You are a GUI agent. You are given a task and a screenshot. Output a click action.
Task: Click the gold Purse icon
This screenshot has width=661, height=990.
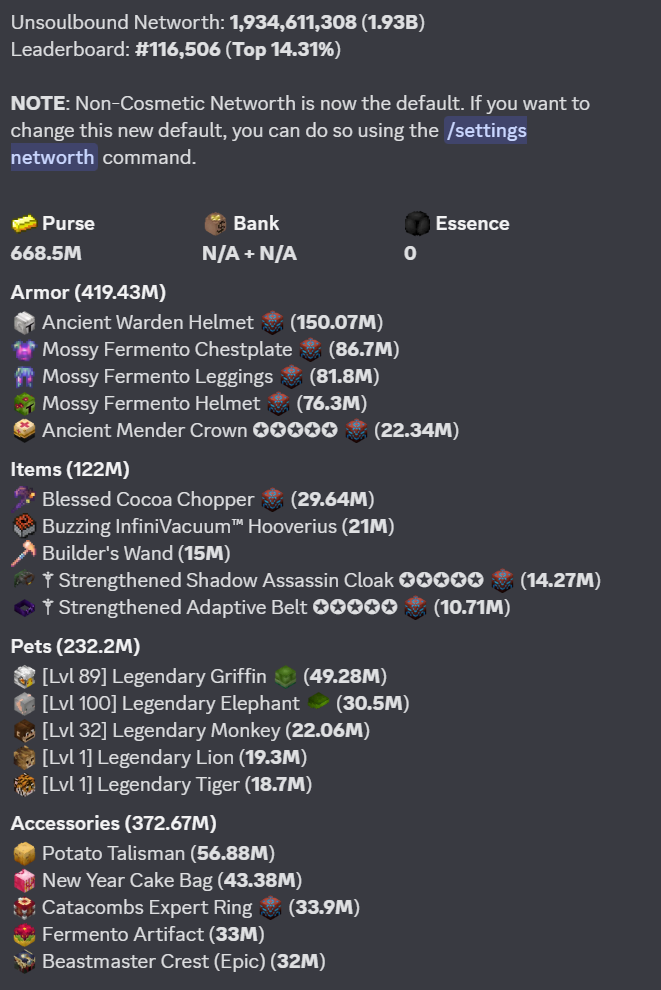pyautogui.click(x=24, y=223)
